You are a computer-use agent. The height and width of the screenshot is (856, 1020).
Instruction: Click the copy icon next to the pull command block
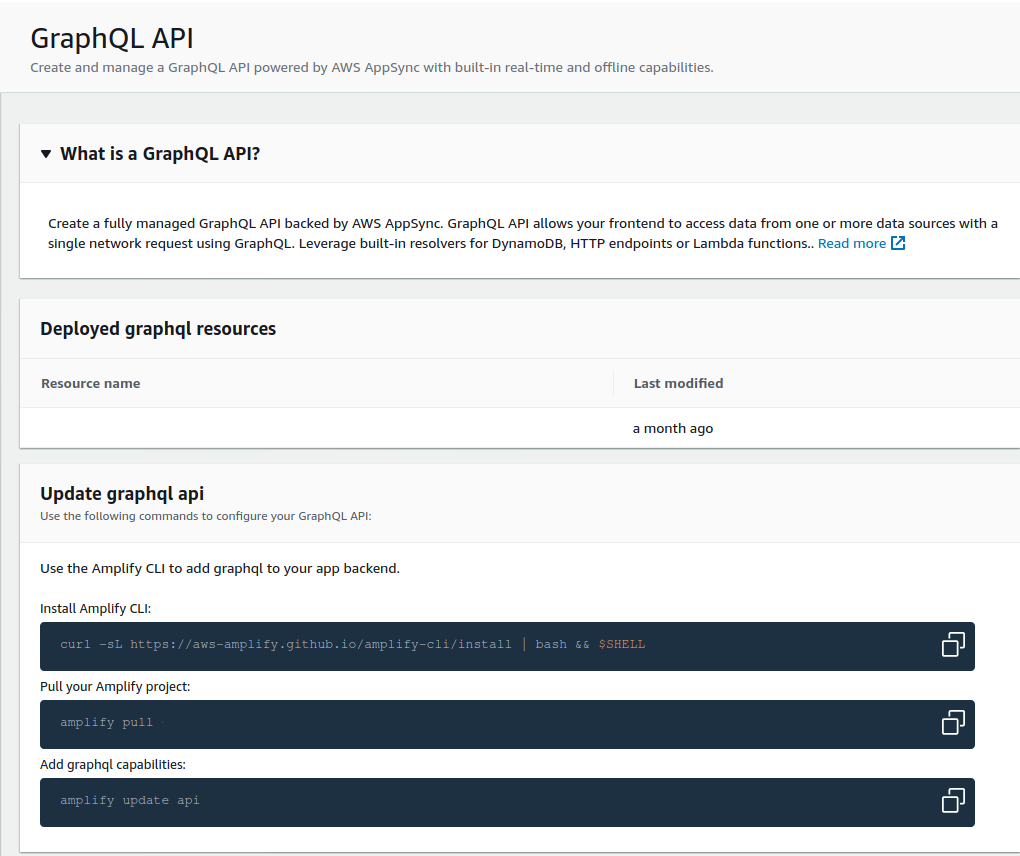point(955,723)
